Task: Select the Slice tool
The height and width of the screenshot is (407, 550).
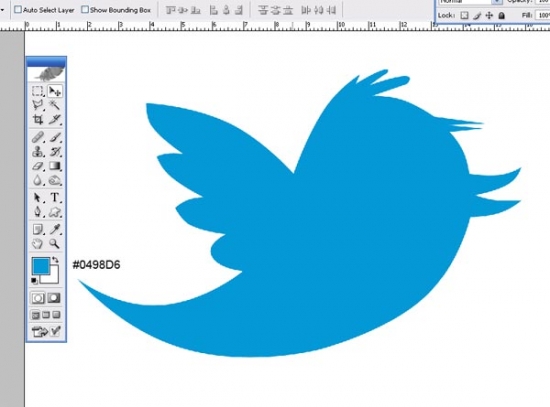Action: click(x=55, y=119)
